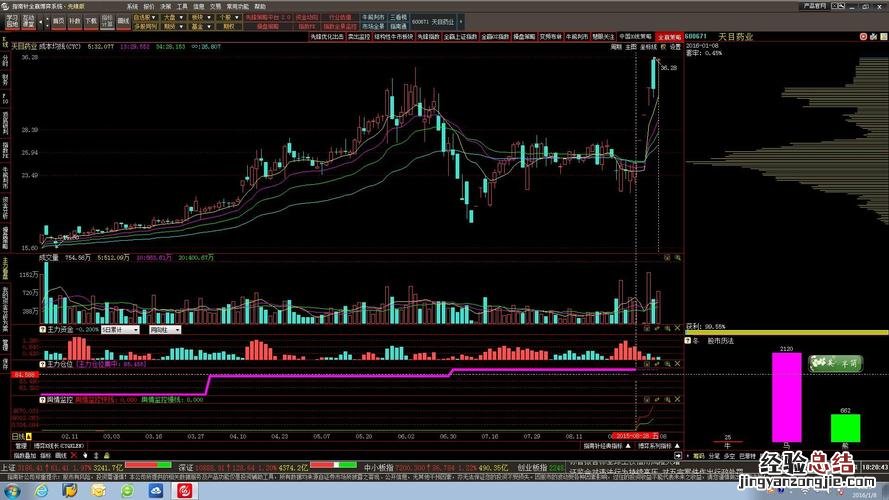Click the 卖出监控 button
The image size is (889, 500).
[359, 37]
